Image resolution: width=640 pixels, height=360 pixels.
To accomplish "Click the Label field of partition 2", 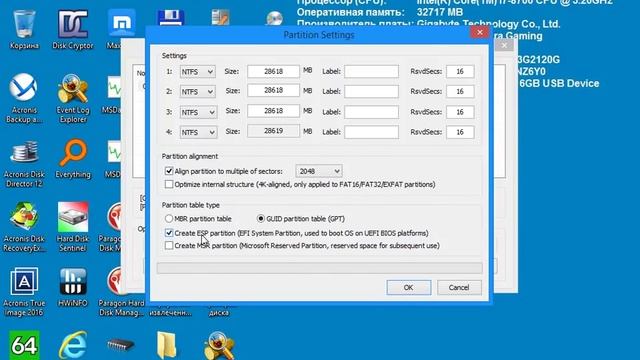I will 371,91.
